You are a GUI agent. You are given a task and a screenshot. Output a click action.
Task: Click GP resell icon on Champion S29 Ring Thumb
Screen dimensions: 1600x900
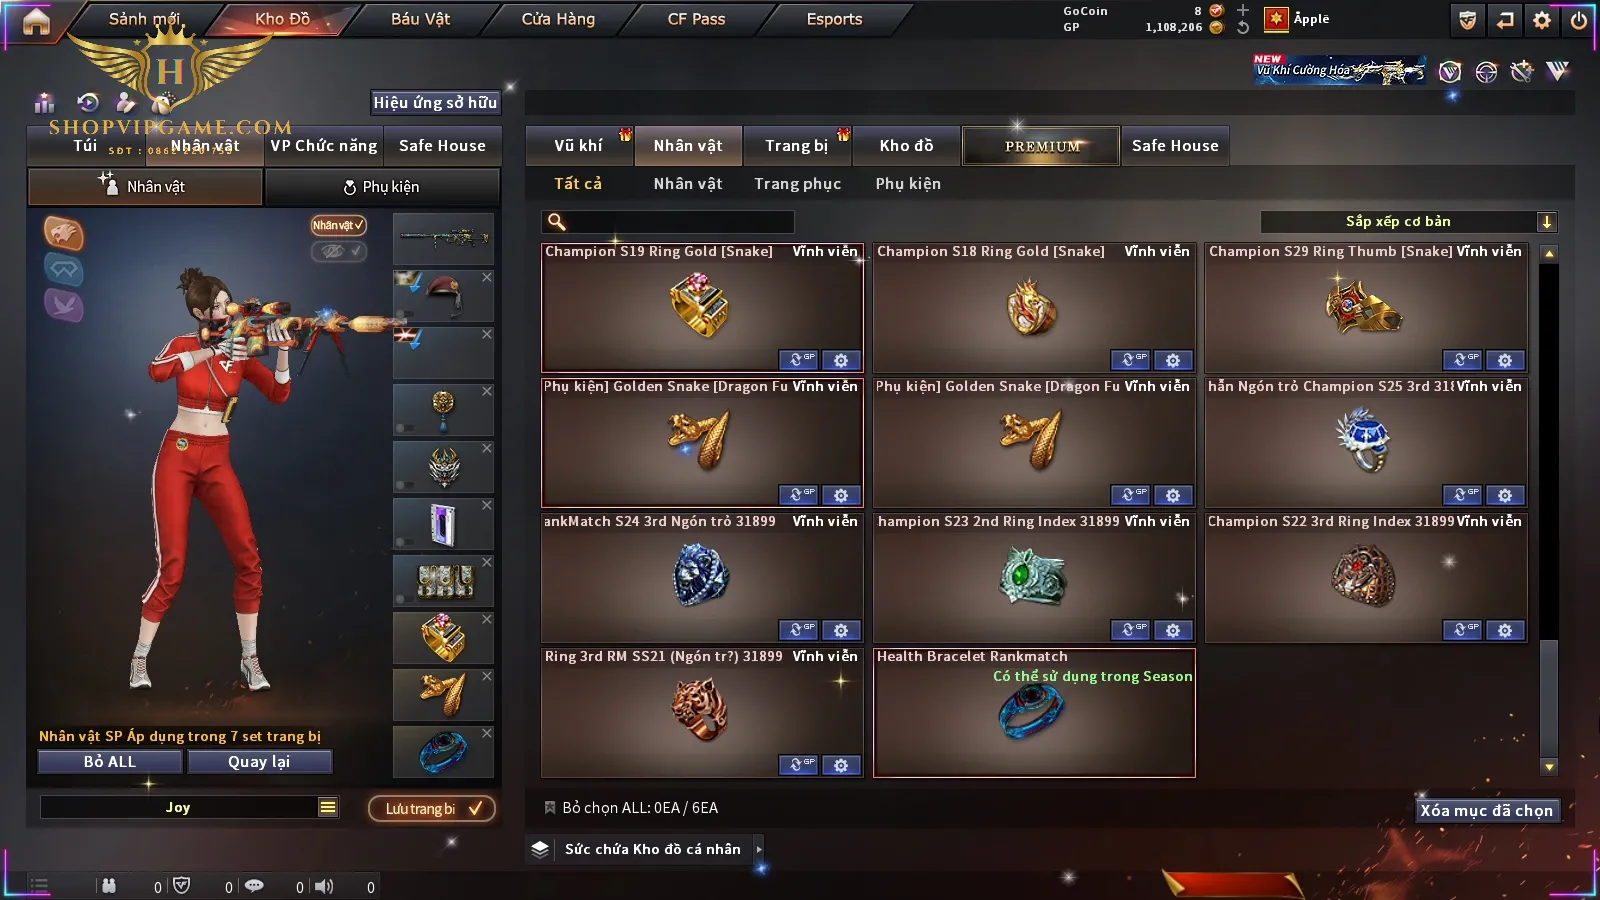coord(1461,359)
